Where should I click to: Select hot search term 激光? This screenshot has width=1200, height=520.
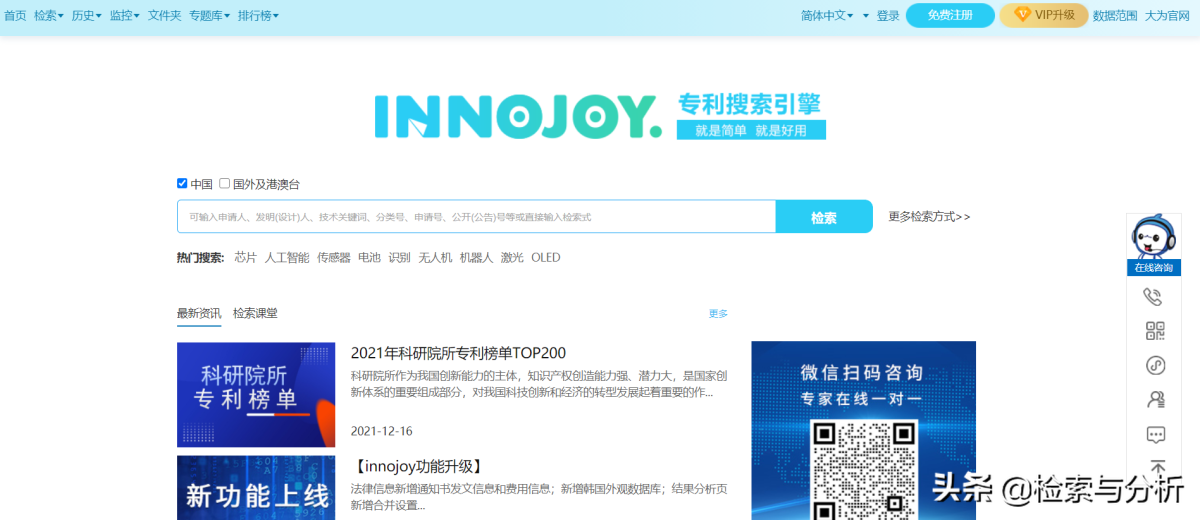pyautogui.click(x=512, y=257)
